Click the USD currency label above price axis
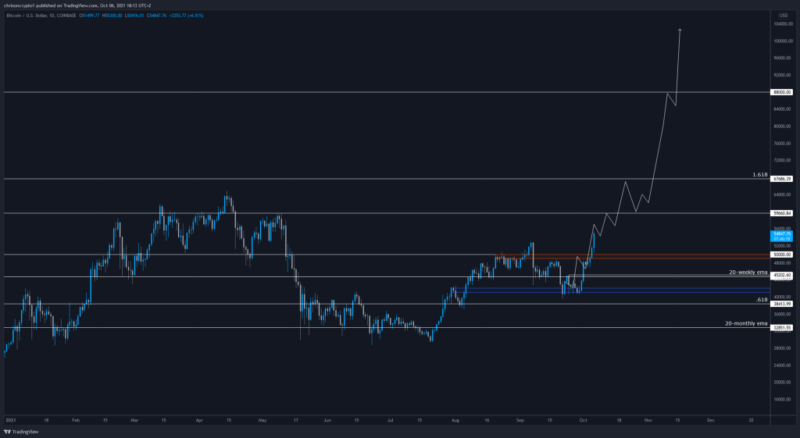 pyautogui.click(x=781, y=17)
